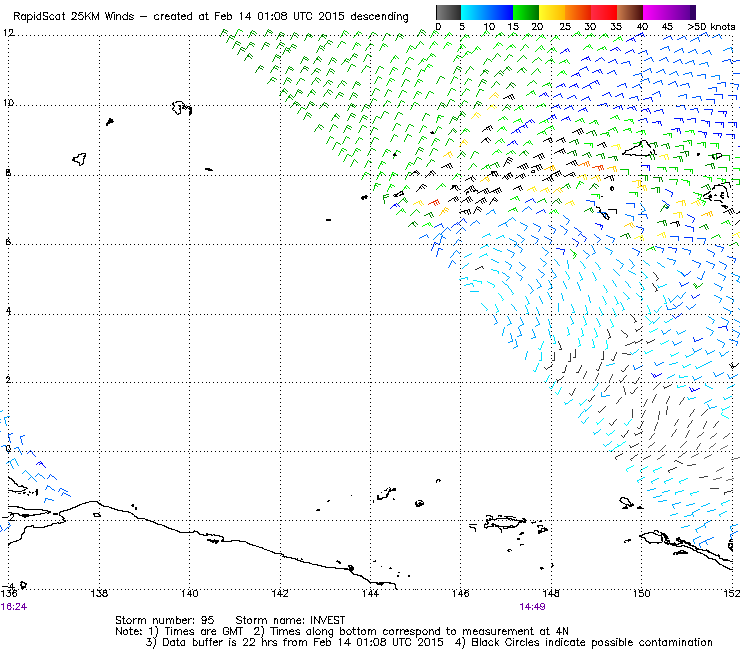Click the '5' label under the color bar
The height and width of the screenshot is (650, 740).
pos(462,27)
